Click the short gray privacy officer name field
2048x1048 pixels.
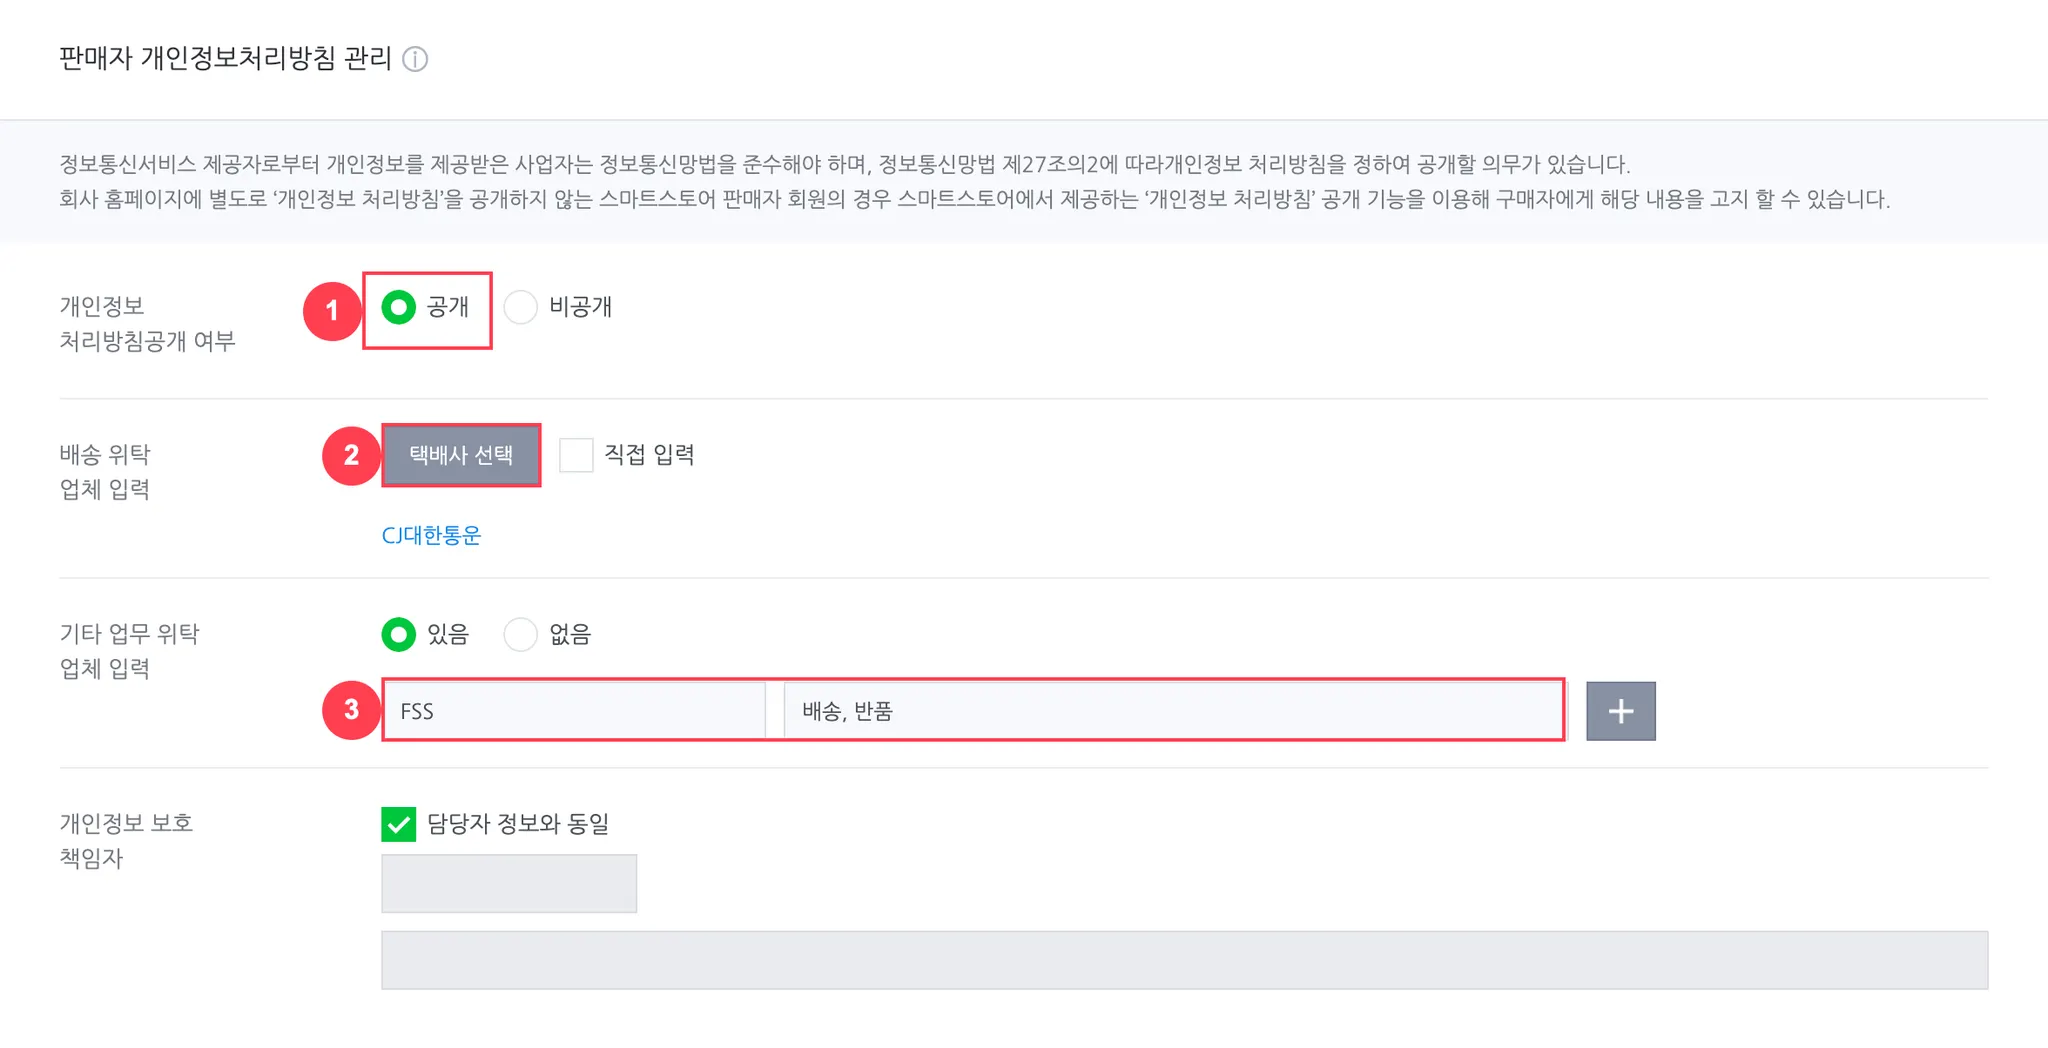(x=509, y=883)
